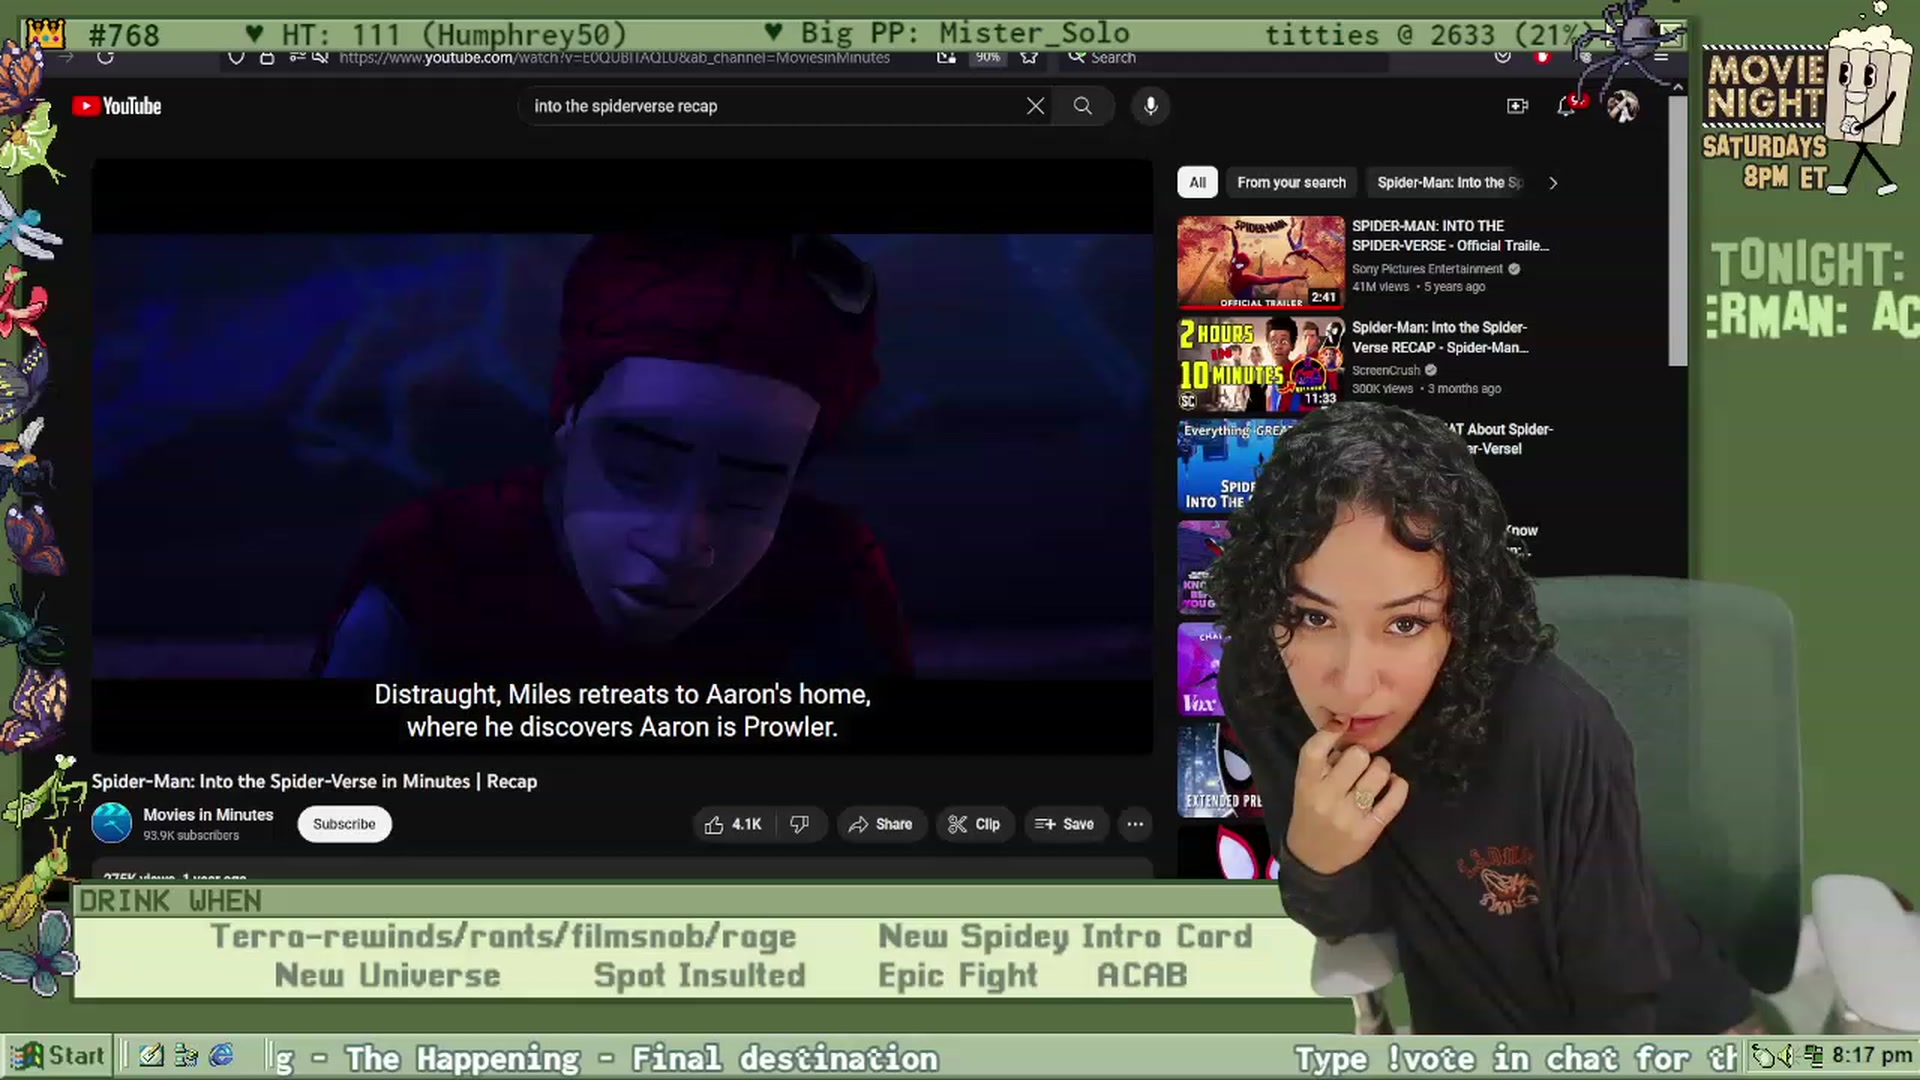Open Movies in Minutes channel name link

208,815
